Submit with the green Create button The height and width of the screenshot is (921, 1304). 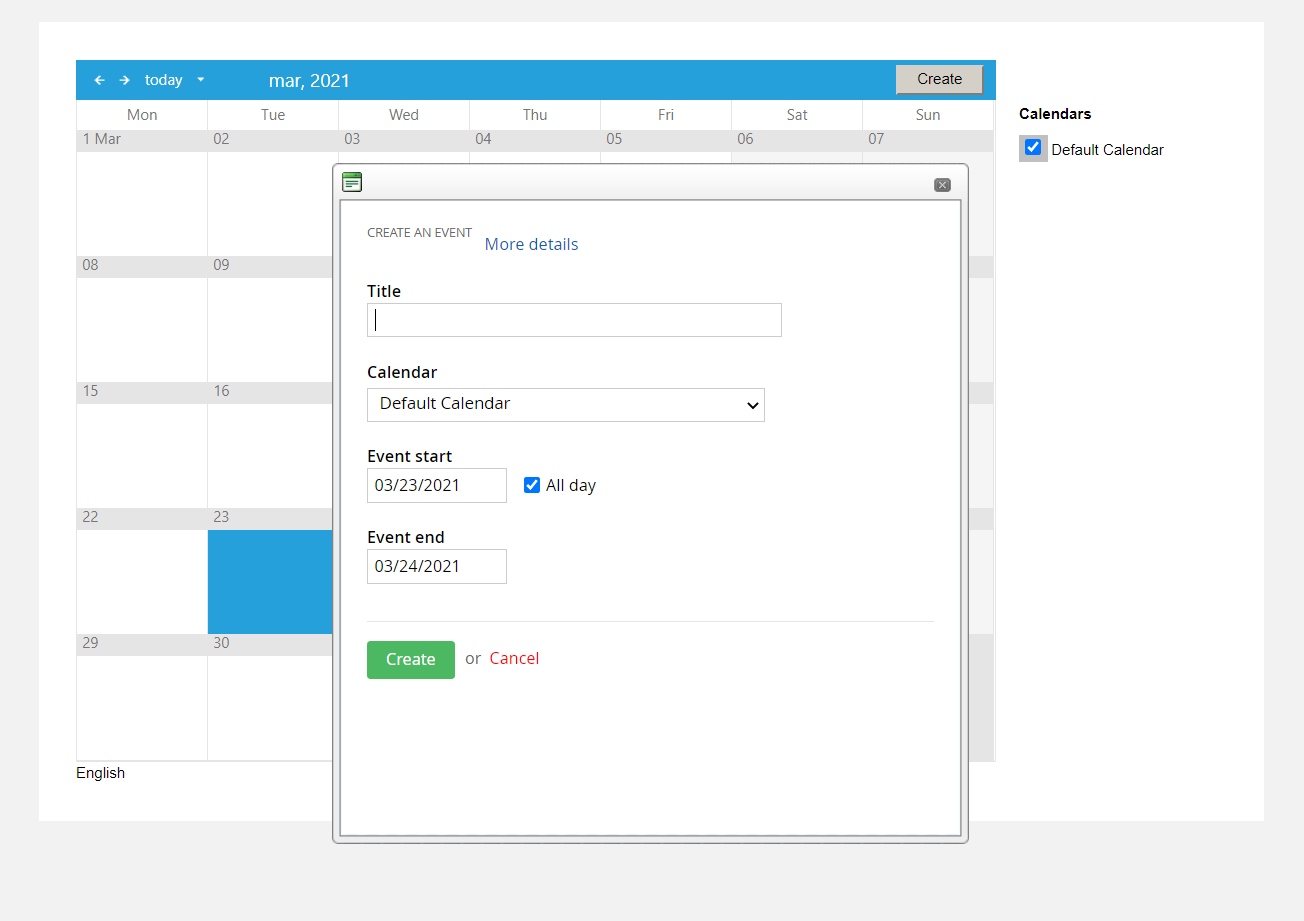coord(411,660)
